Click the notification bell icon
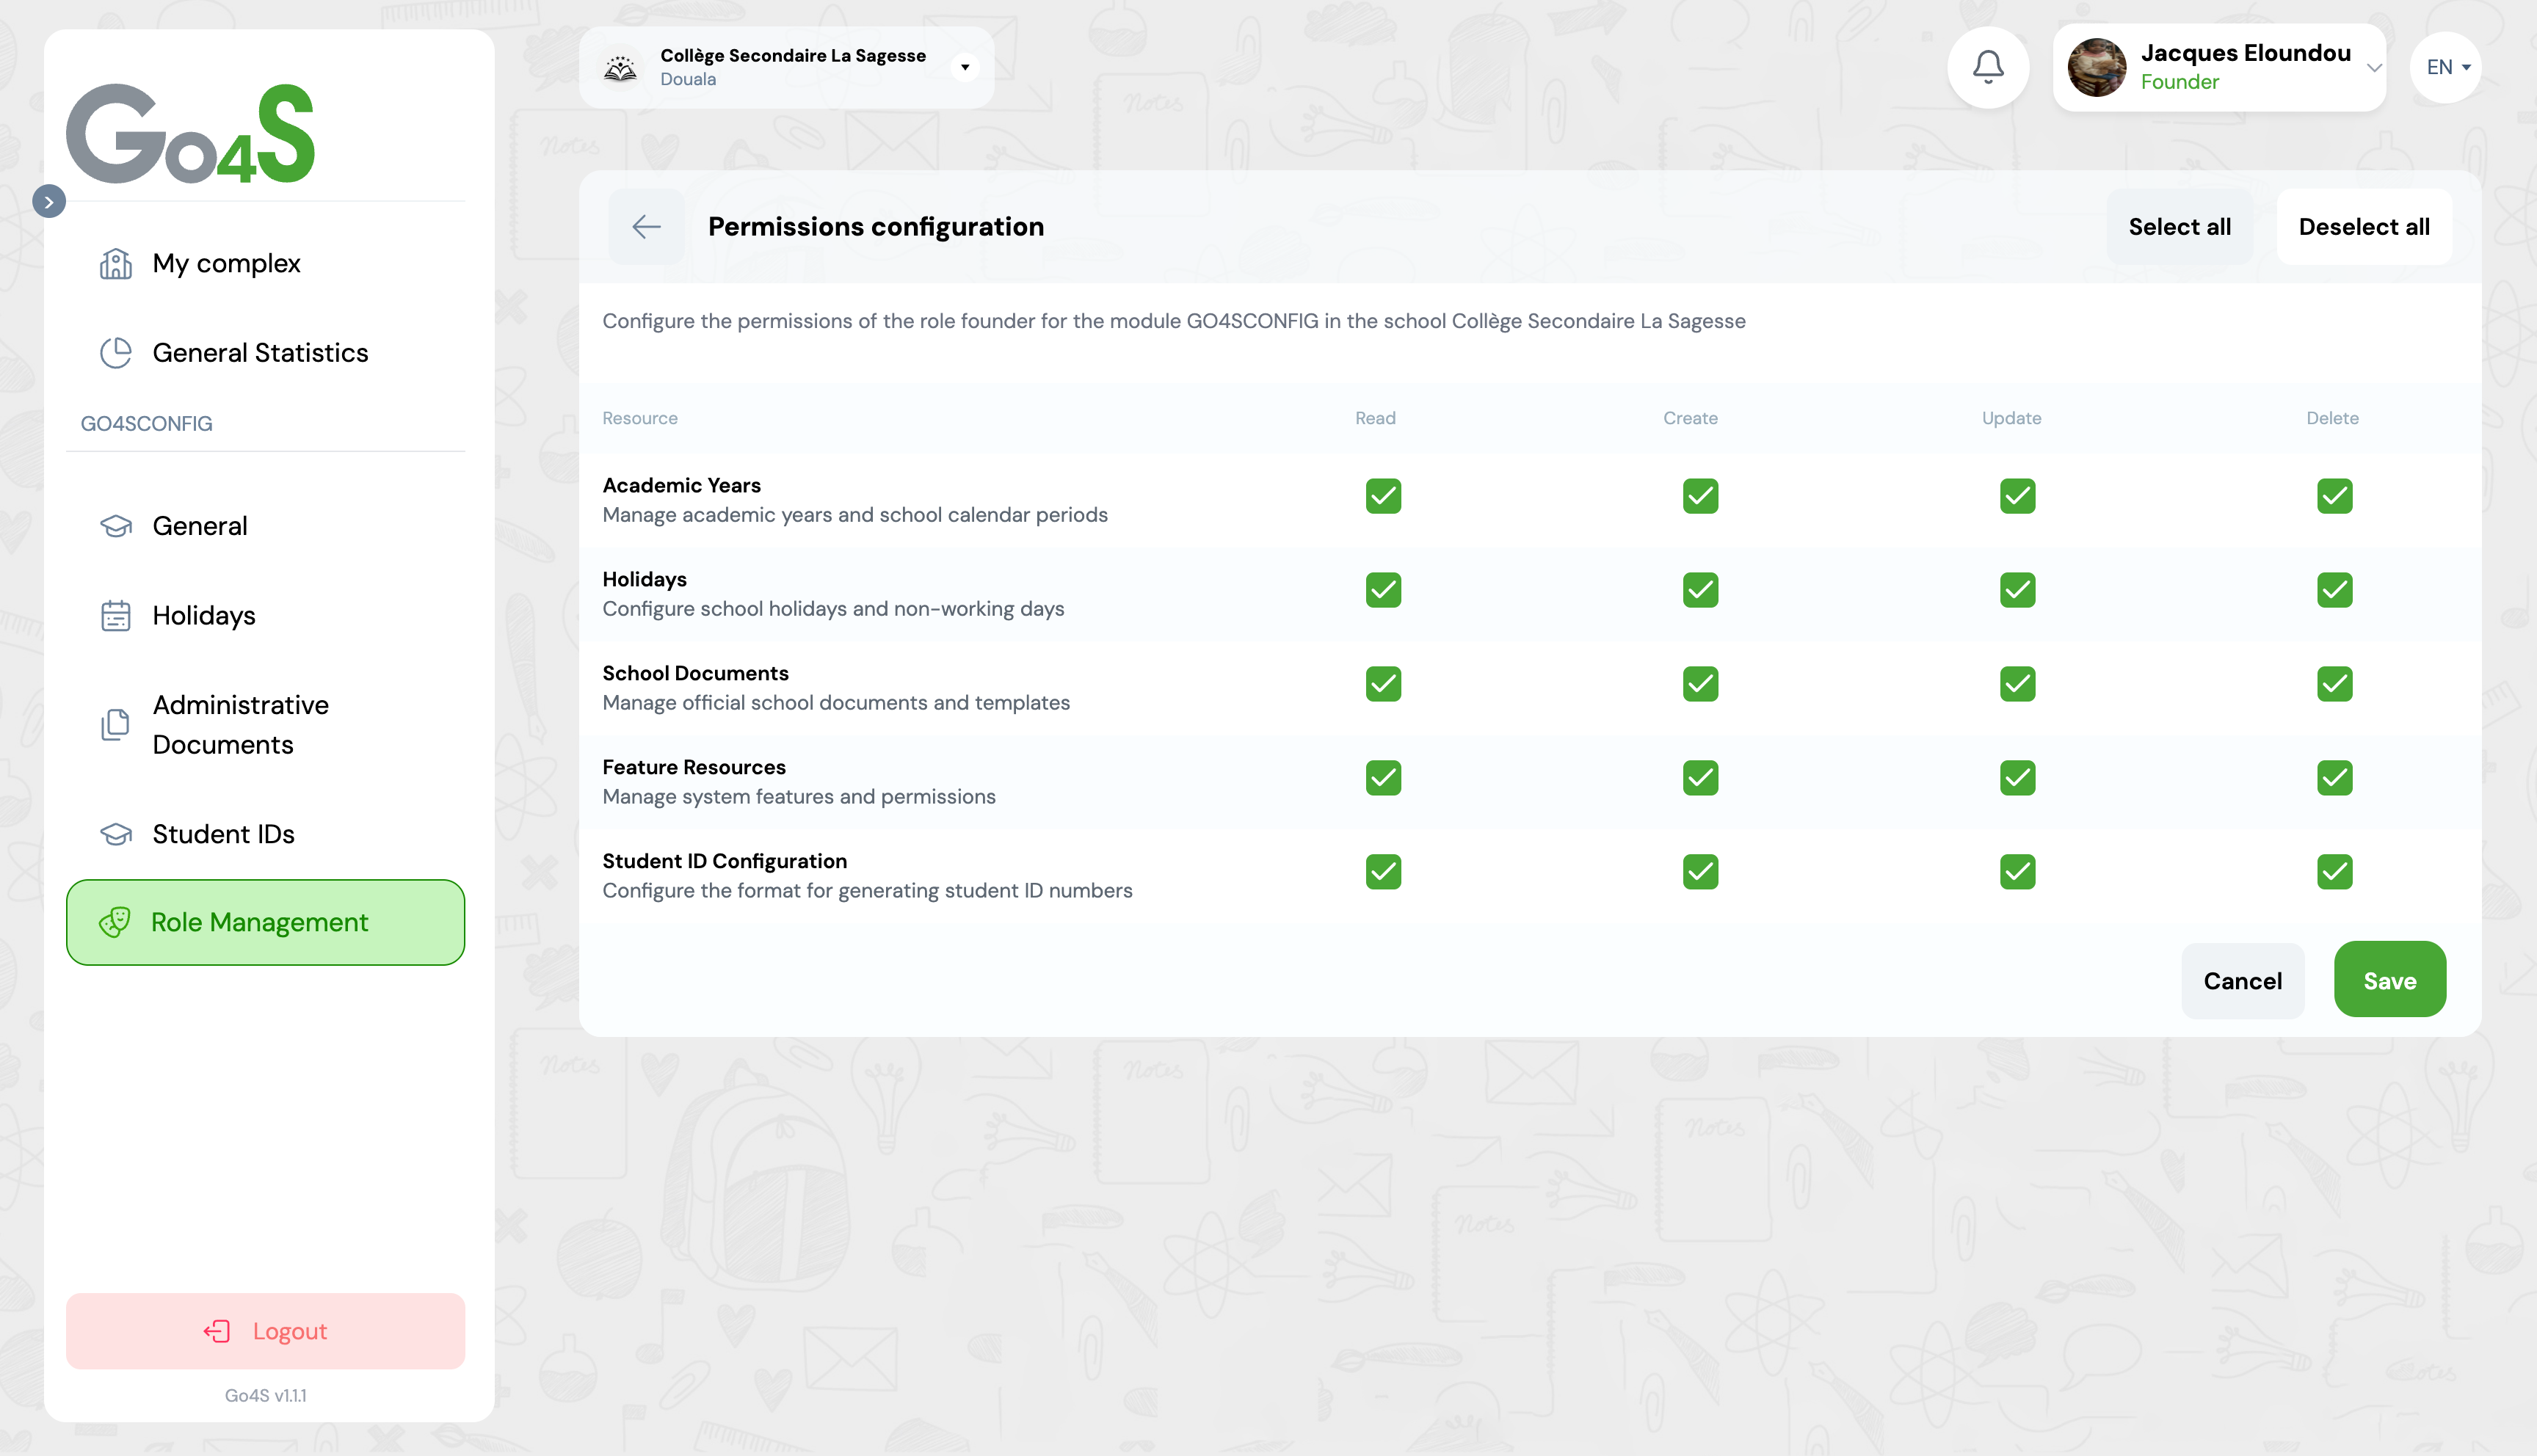The width and height of the screenshot is (2537, 1456). click(x=1987, y=67)
